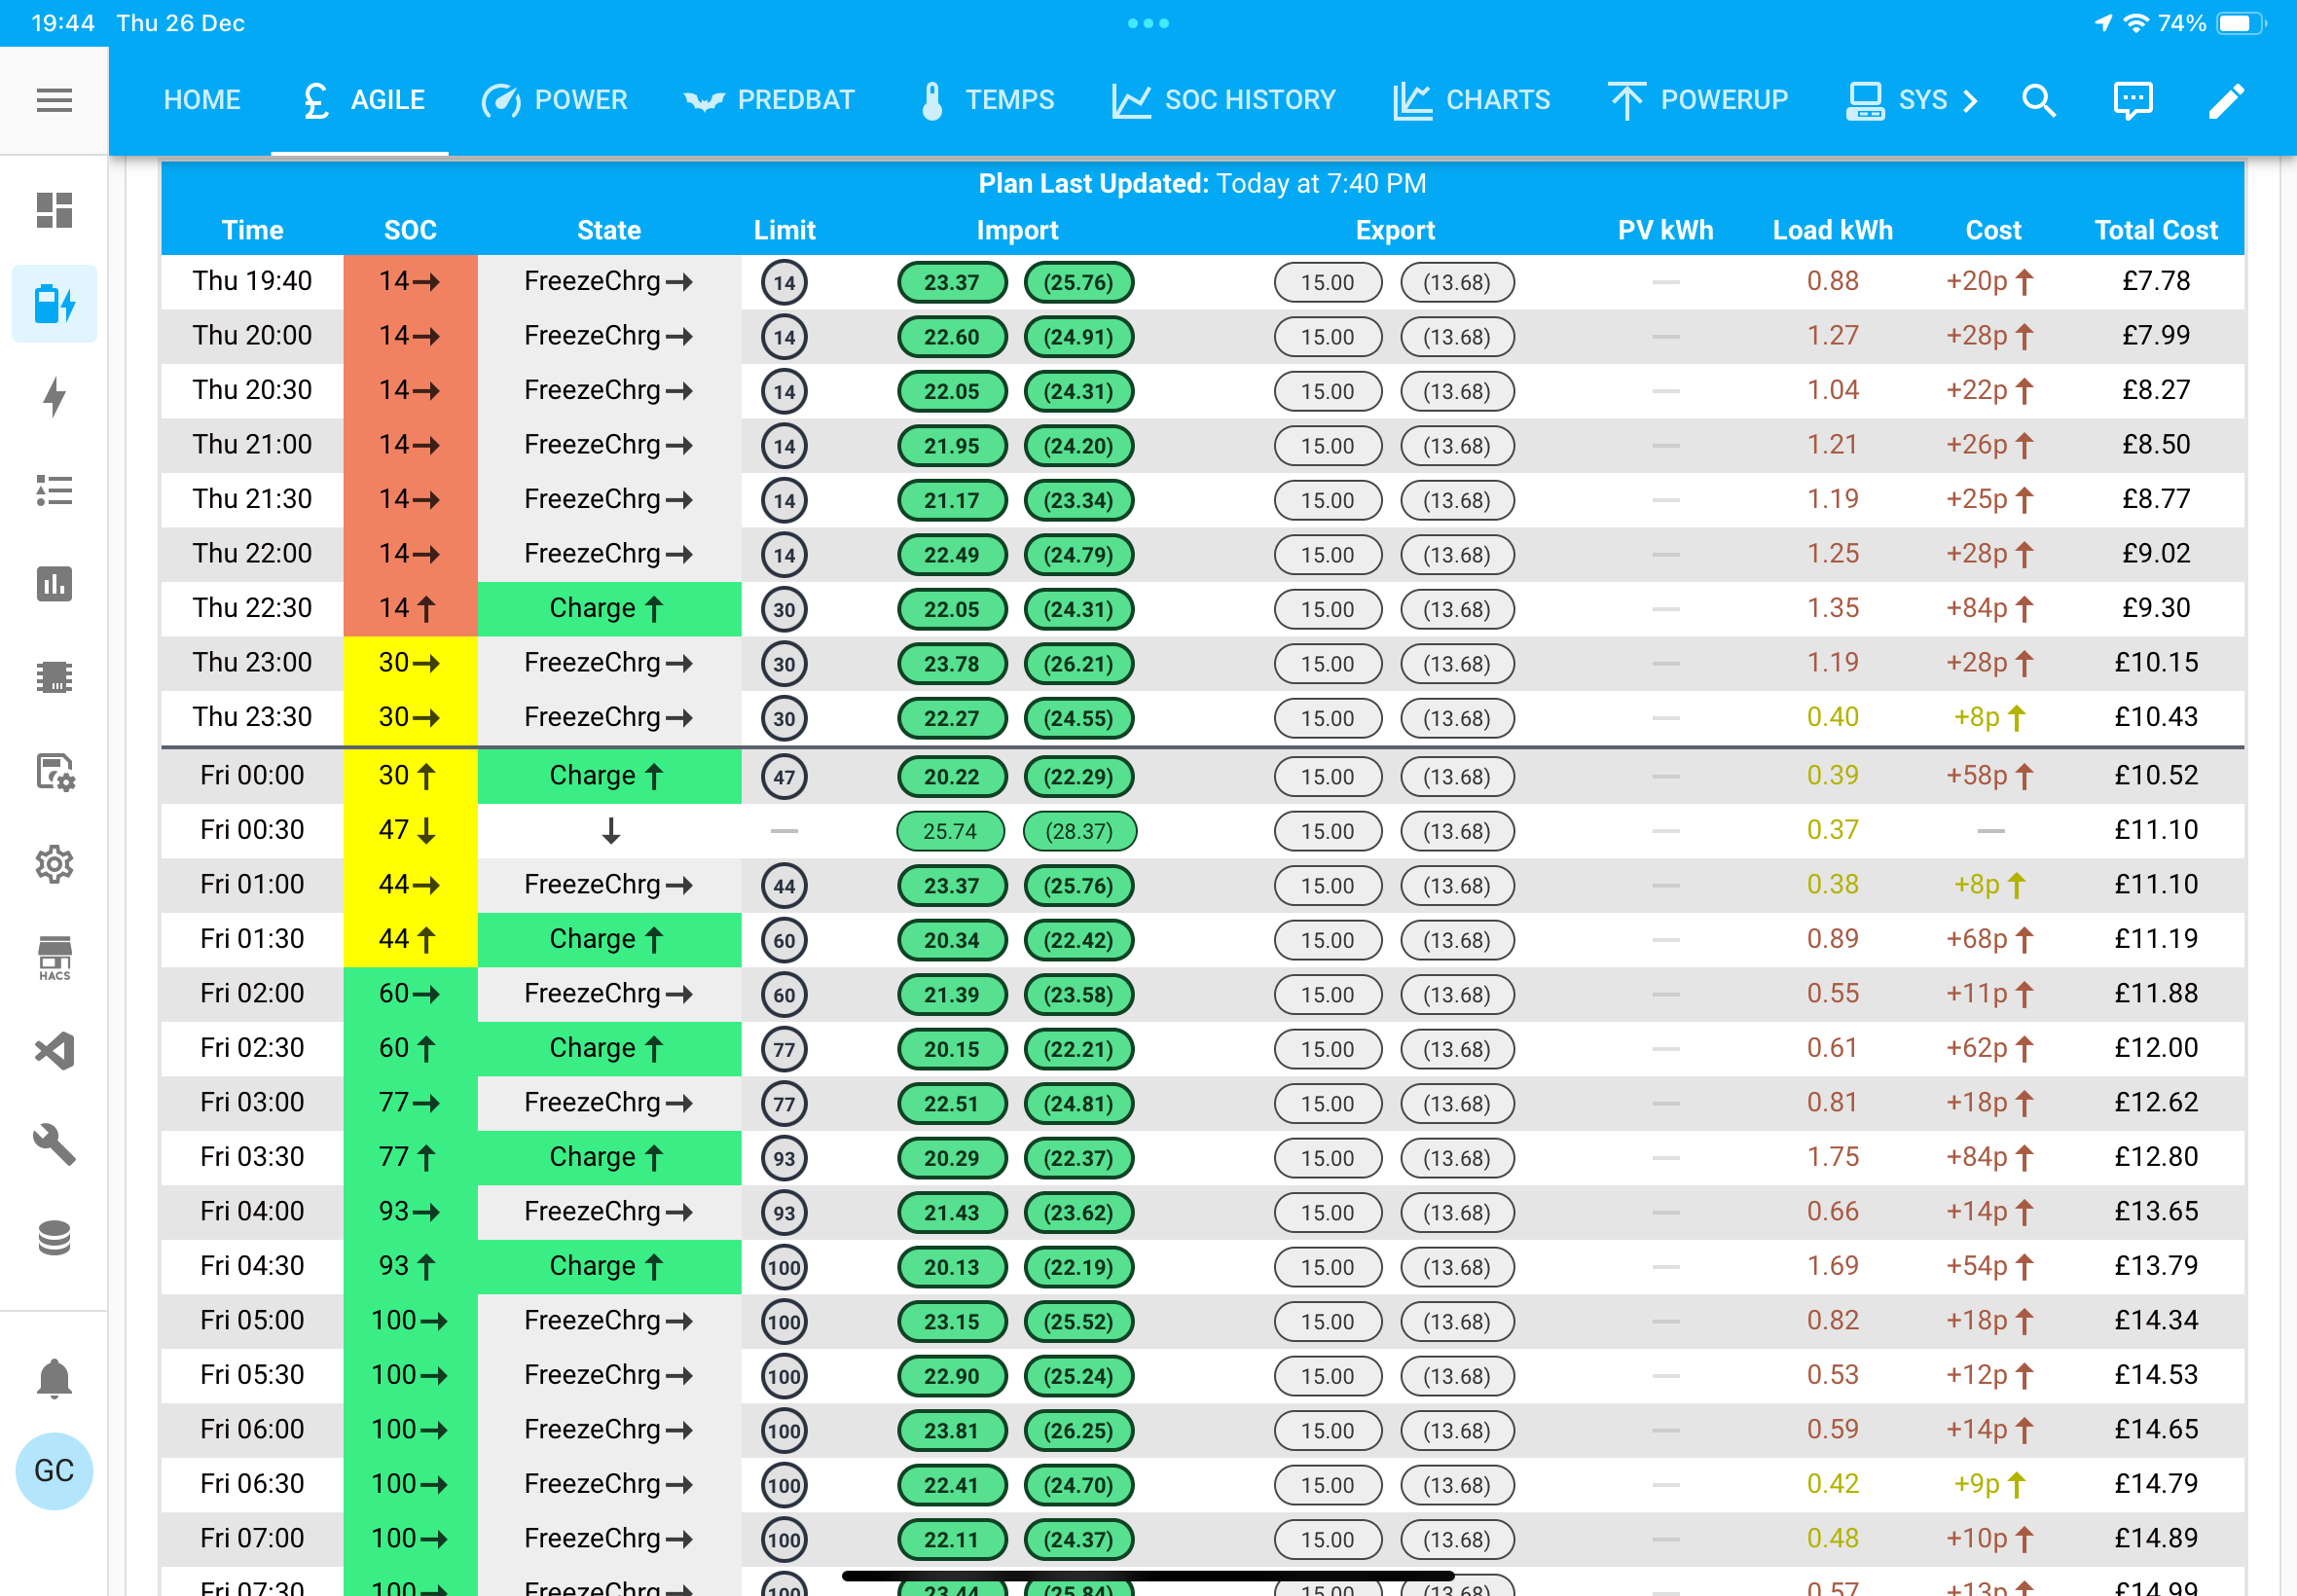2297x1596 pixels.
Task: Open the notifications bell icon
Action: click(x=54, y=1378)
